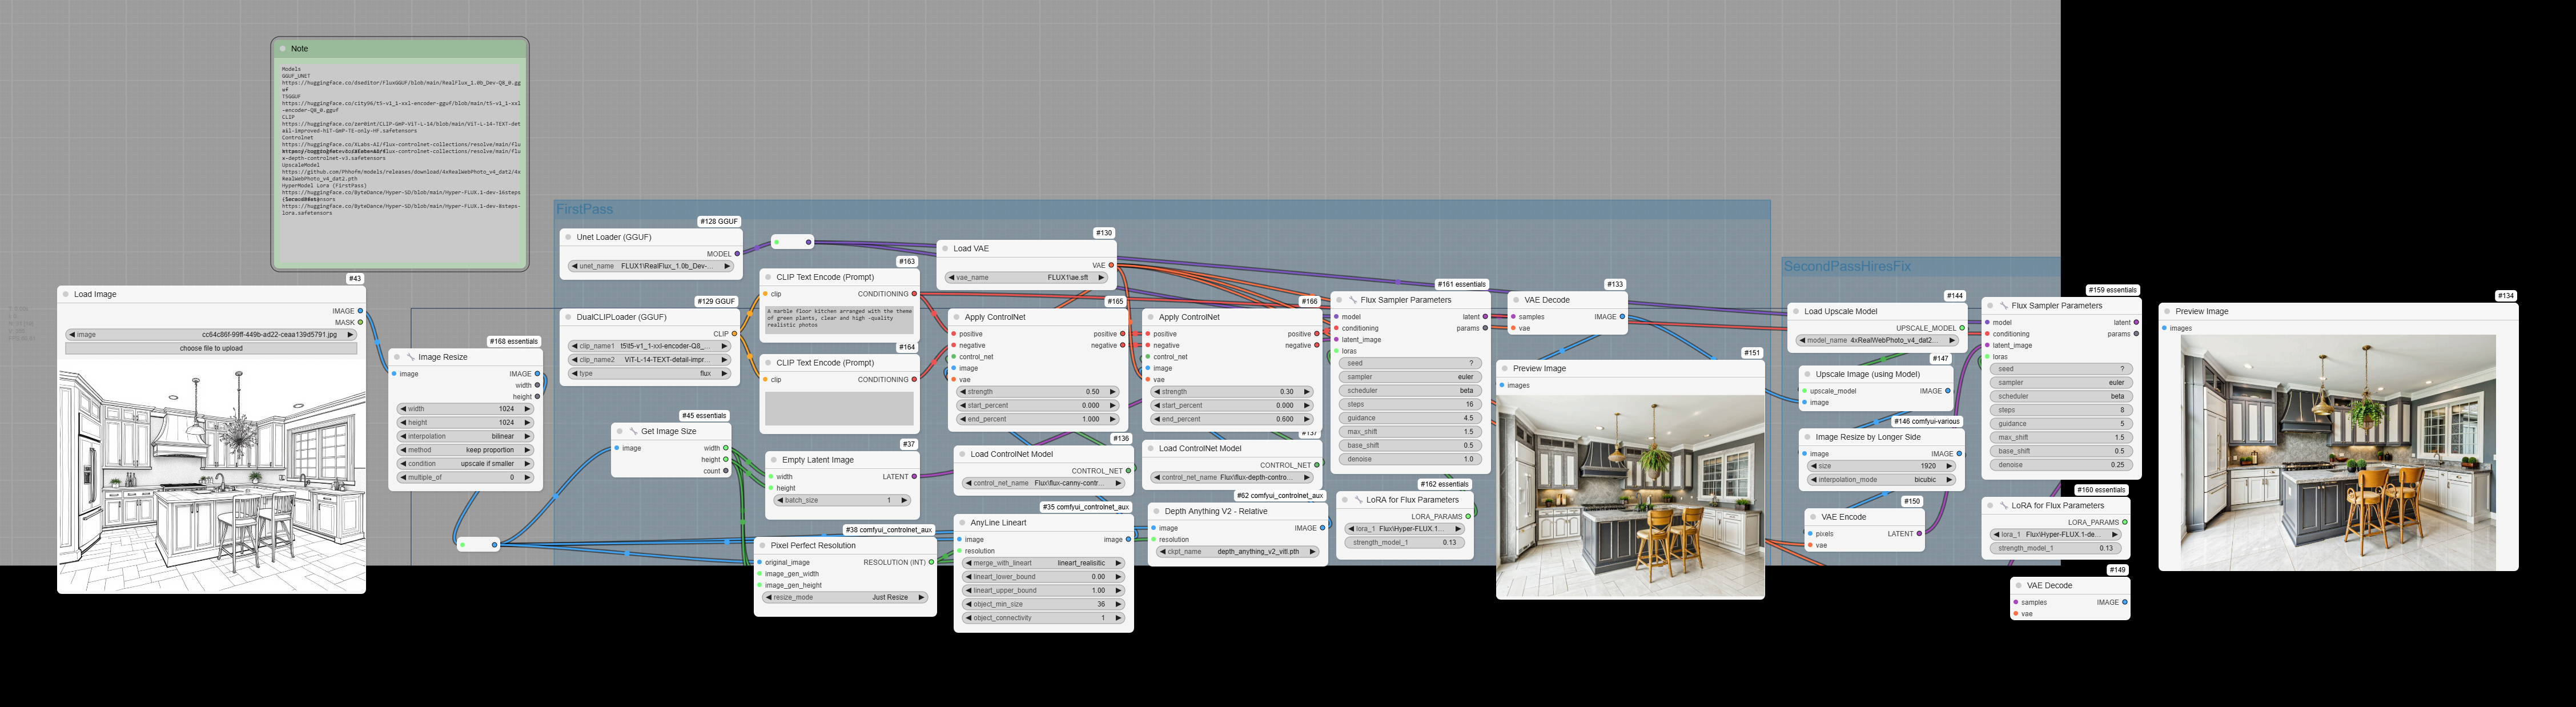Image resolution: width=2576 pixels, height=707 pixels.
Task: Click the params output port on Flux Sampler #161
Action: click(1485, 328)
